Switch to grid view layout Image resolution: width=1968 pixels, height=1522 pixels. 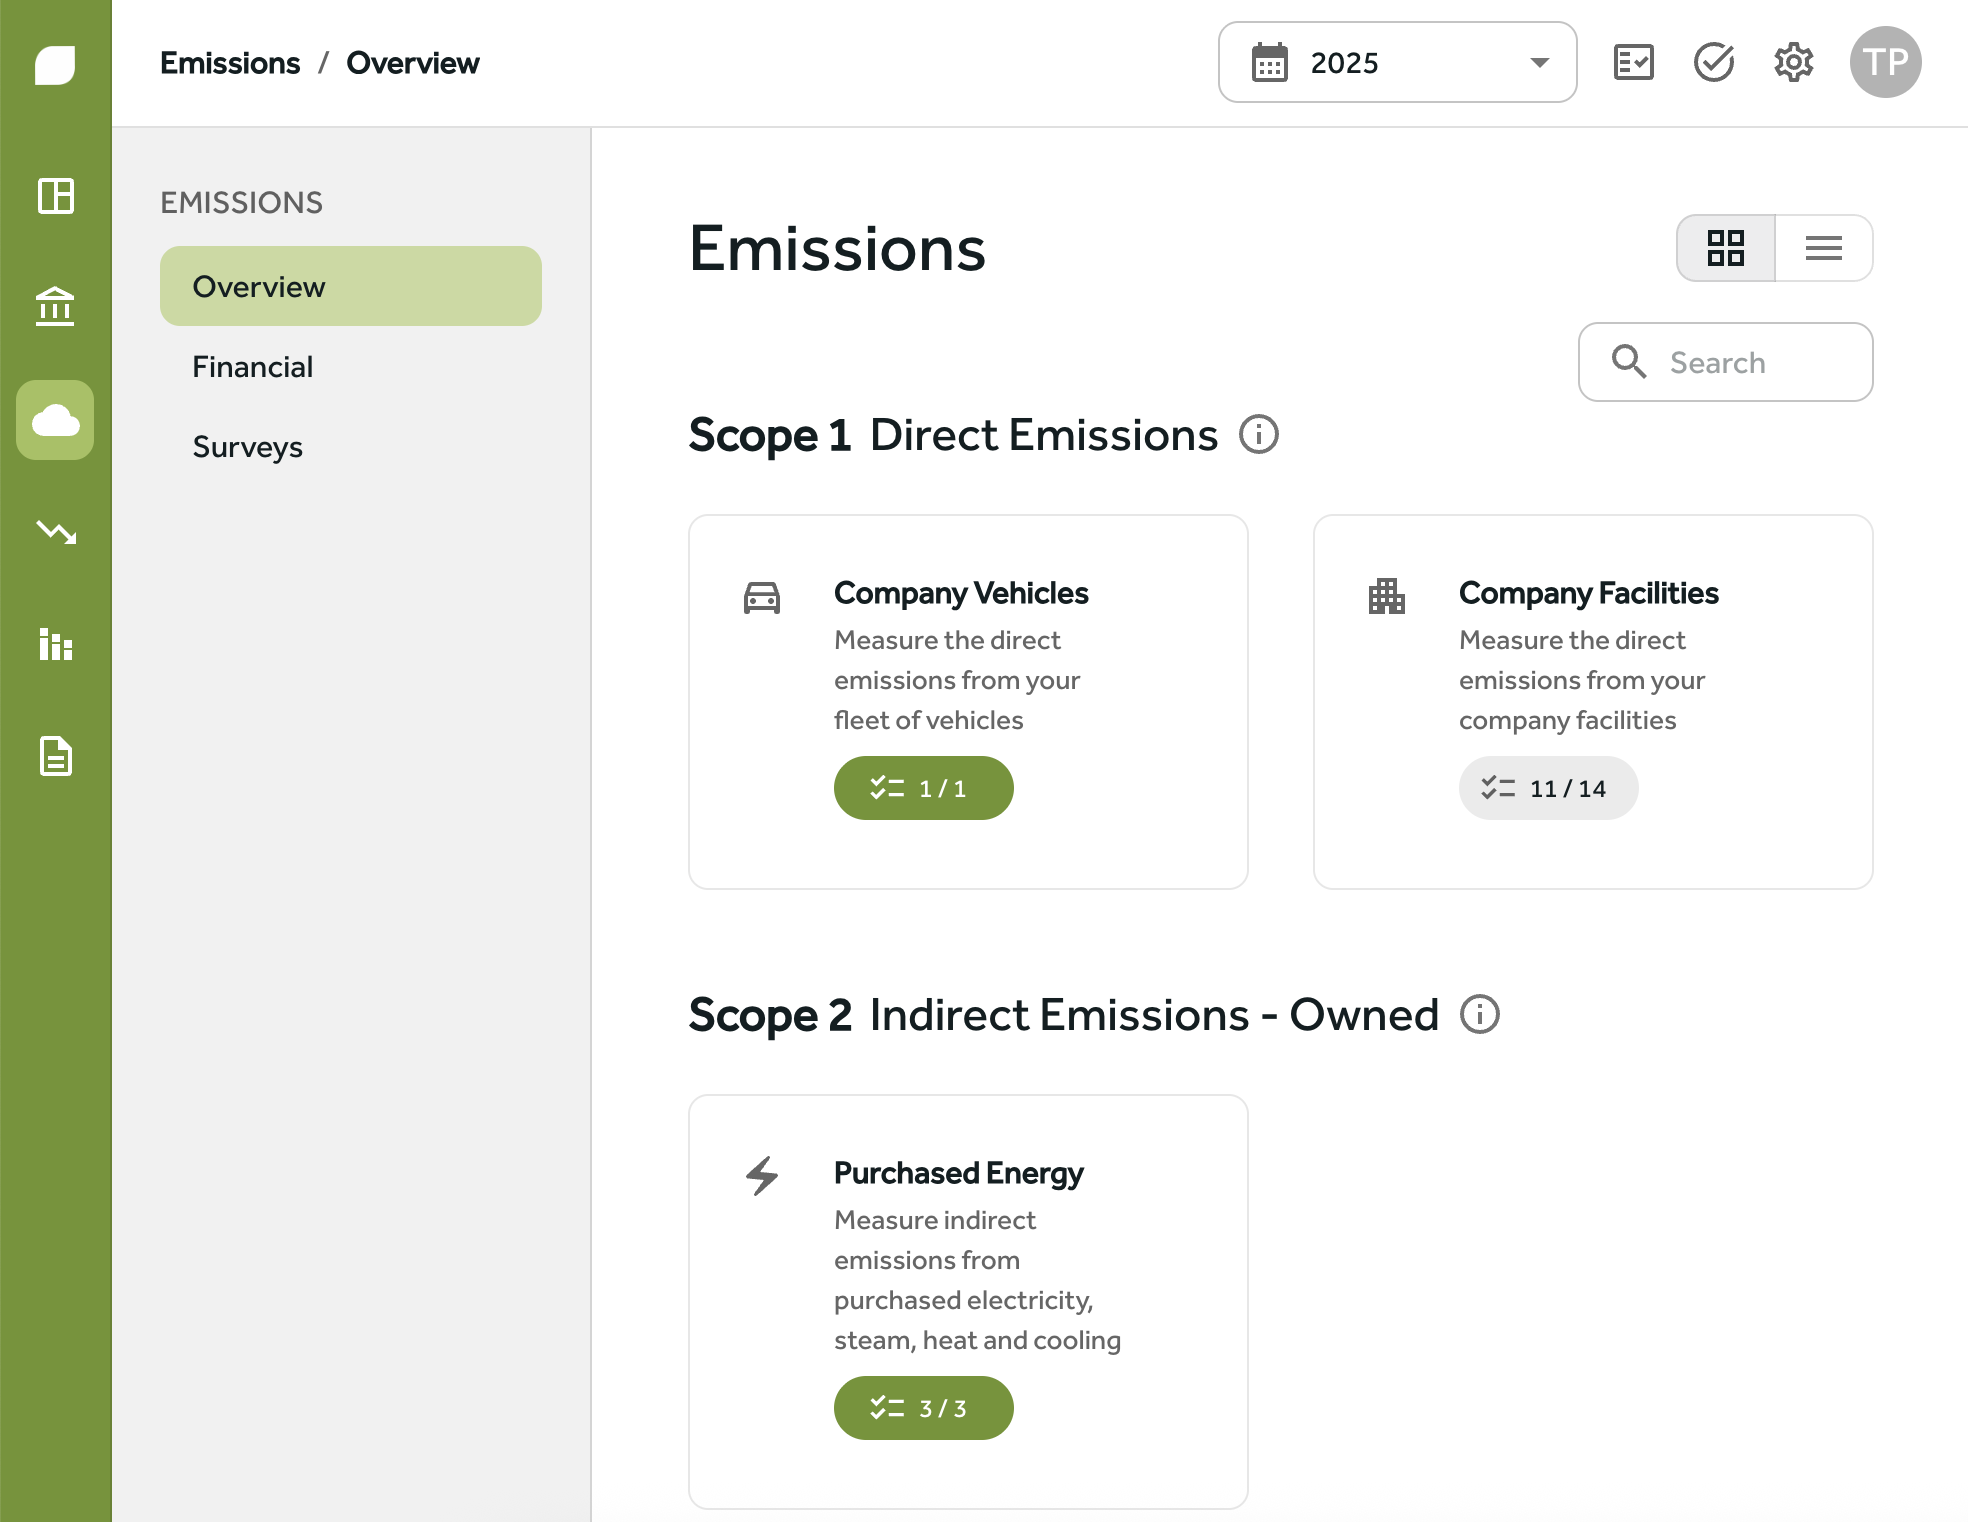1725,248
